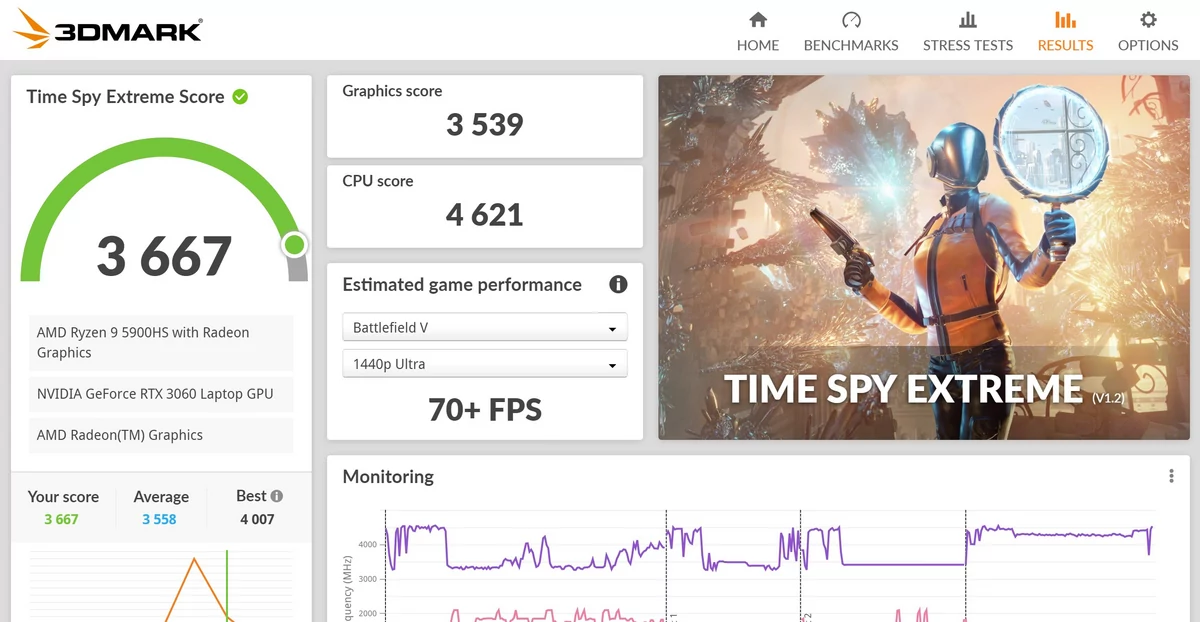Image resolution: width=1200 pixels, height=622 pixels.
Task: Click the Your score value 3 667
Action: coord(61,519)
